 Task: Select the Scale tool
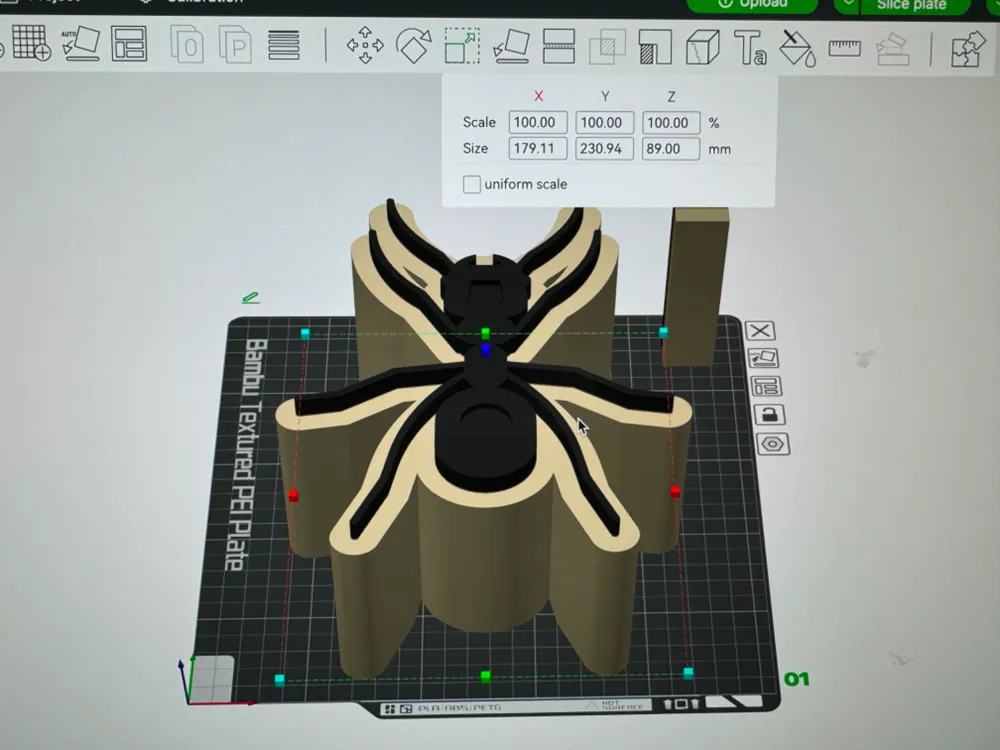(x=462, y=45)
